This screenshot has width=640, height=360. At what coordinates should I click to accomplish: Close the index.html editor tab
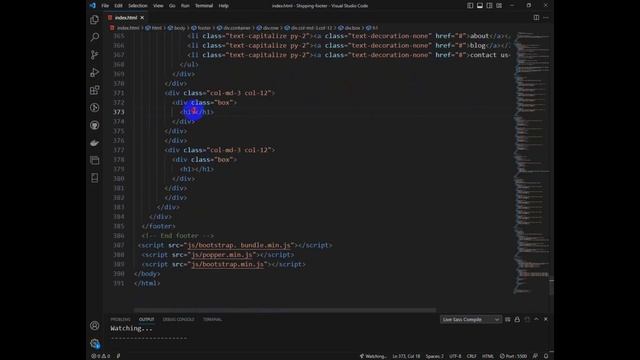[x=142, y=18]
